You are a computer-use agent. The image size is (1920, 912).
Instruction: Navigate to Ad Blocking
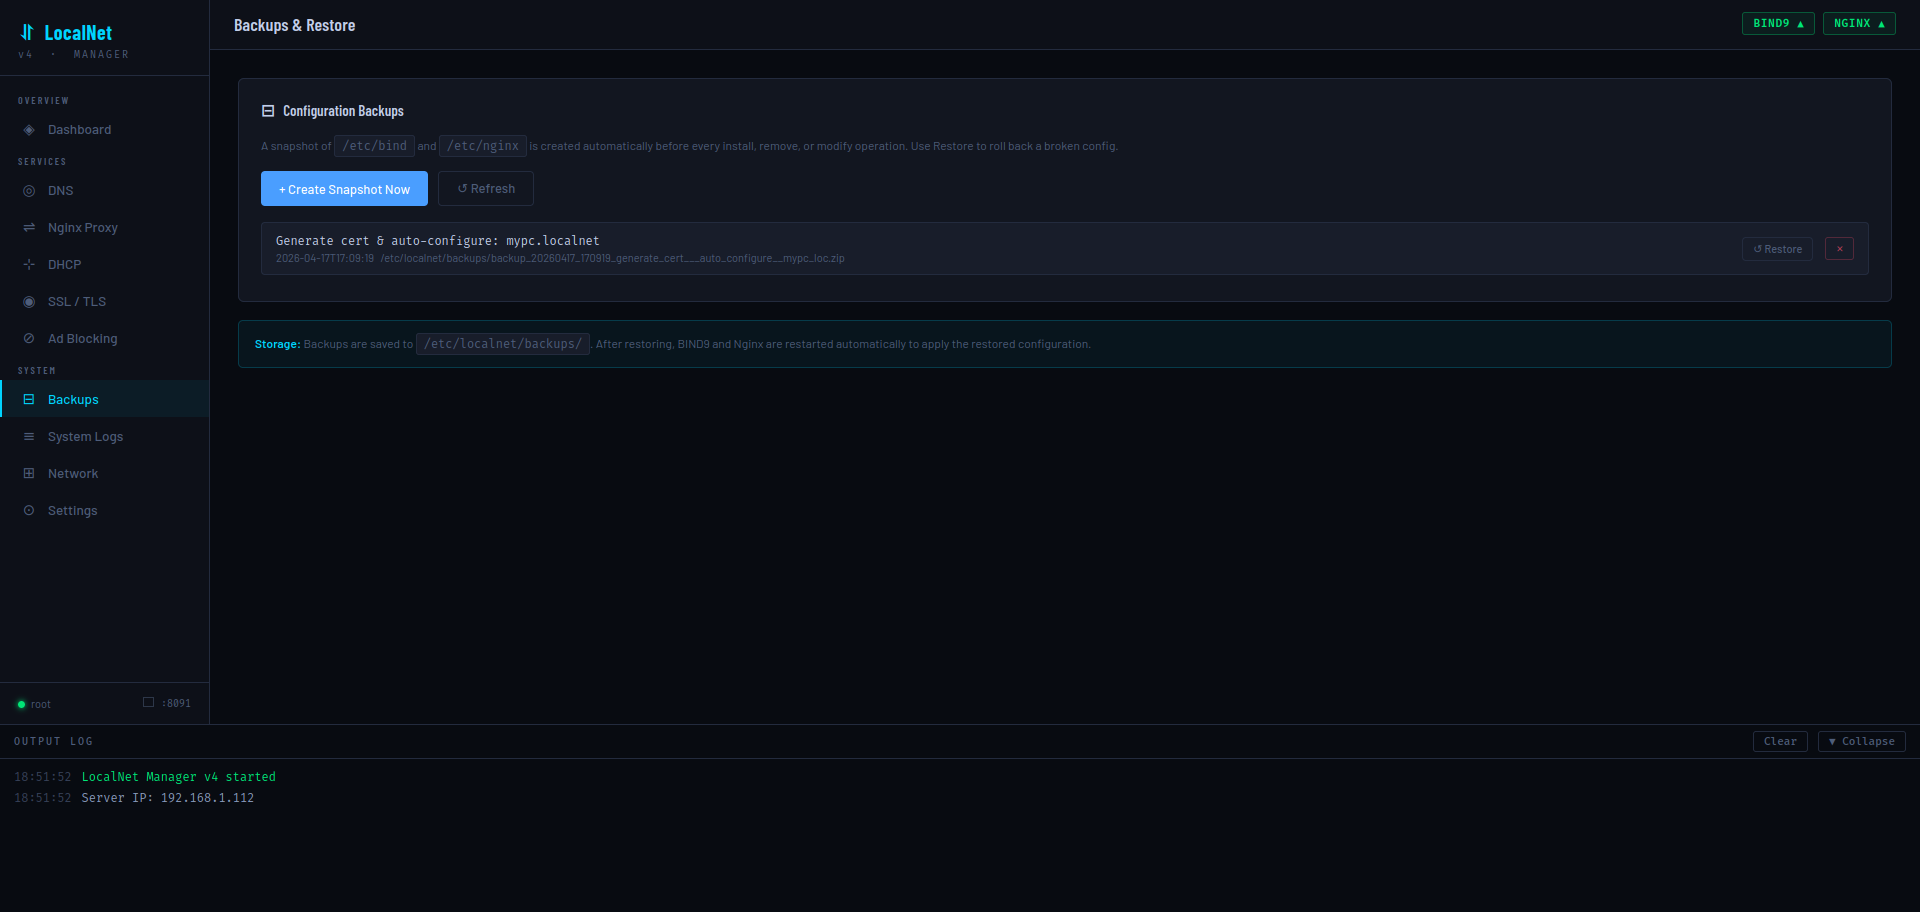tap(104, 339)
